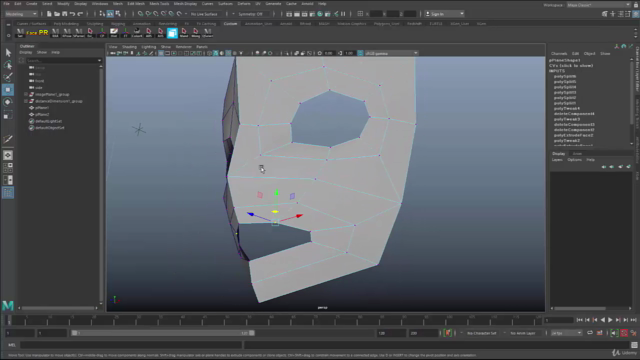Click the MEL command line input
The width and height of the screenshot is (640, 360).
[x=131, y=345]
